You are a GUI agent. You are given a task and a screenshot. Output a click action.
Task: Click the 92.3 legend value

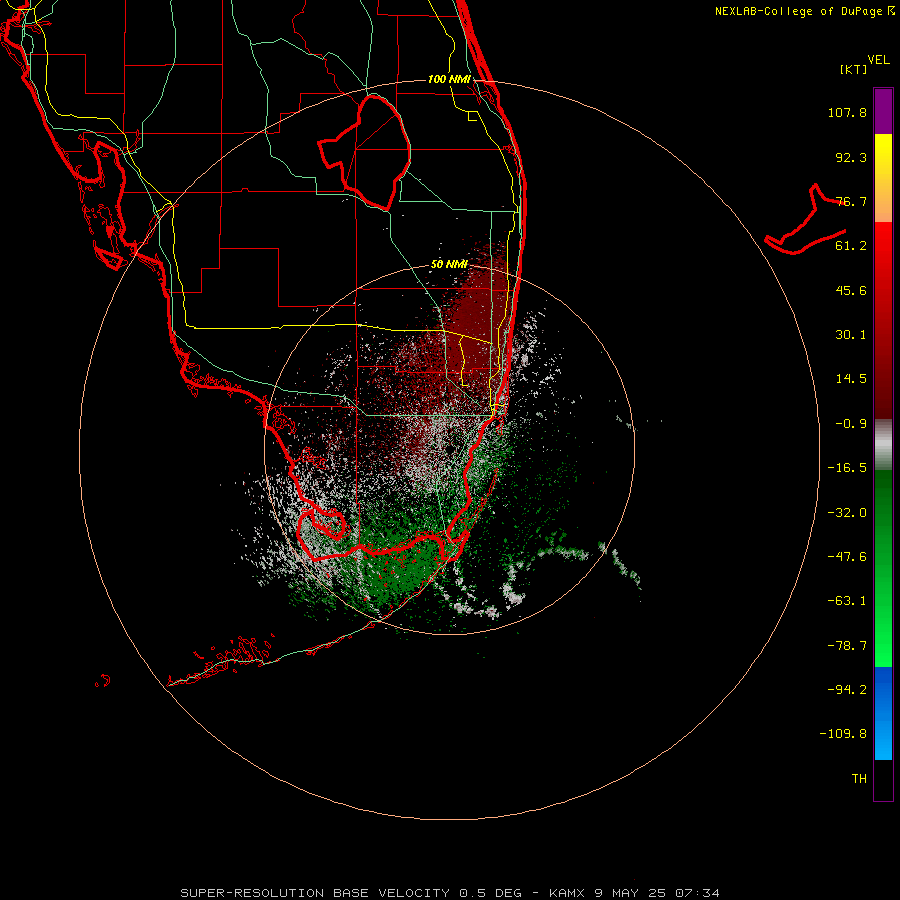click(x=851, y=157)
